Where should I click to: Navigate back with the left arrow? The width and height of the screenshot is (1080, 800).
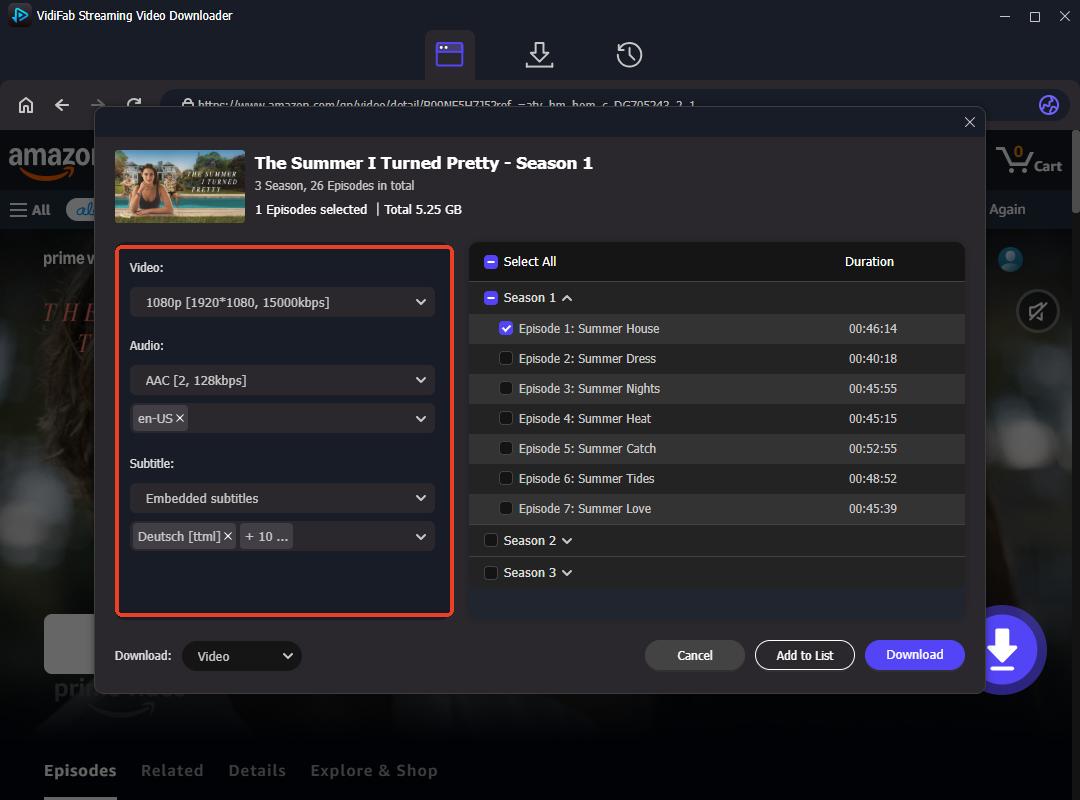tap(62, 105)
